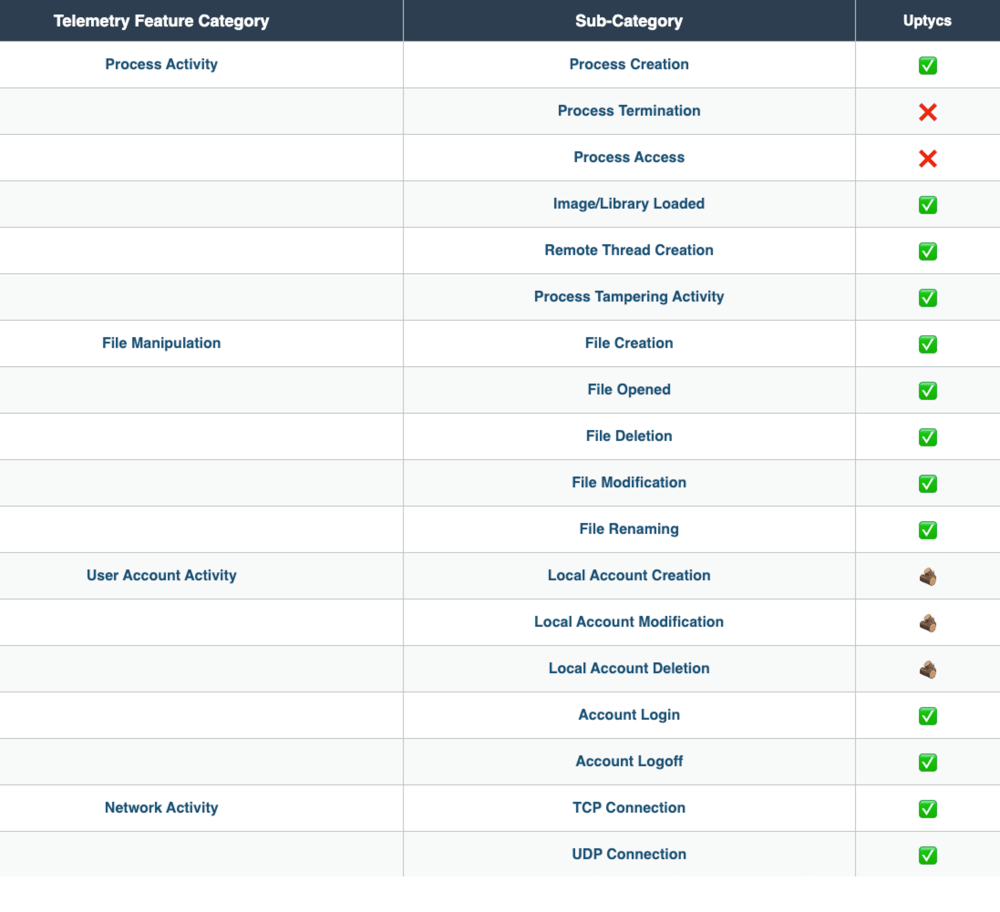The image size is (1000, 912).
Task: Click the Account Logoff sub-category text
Action: (x=629, y=761)
